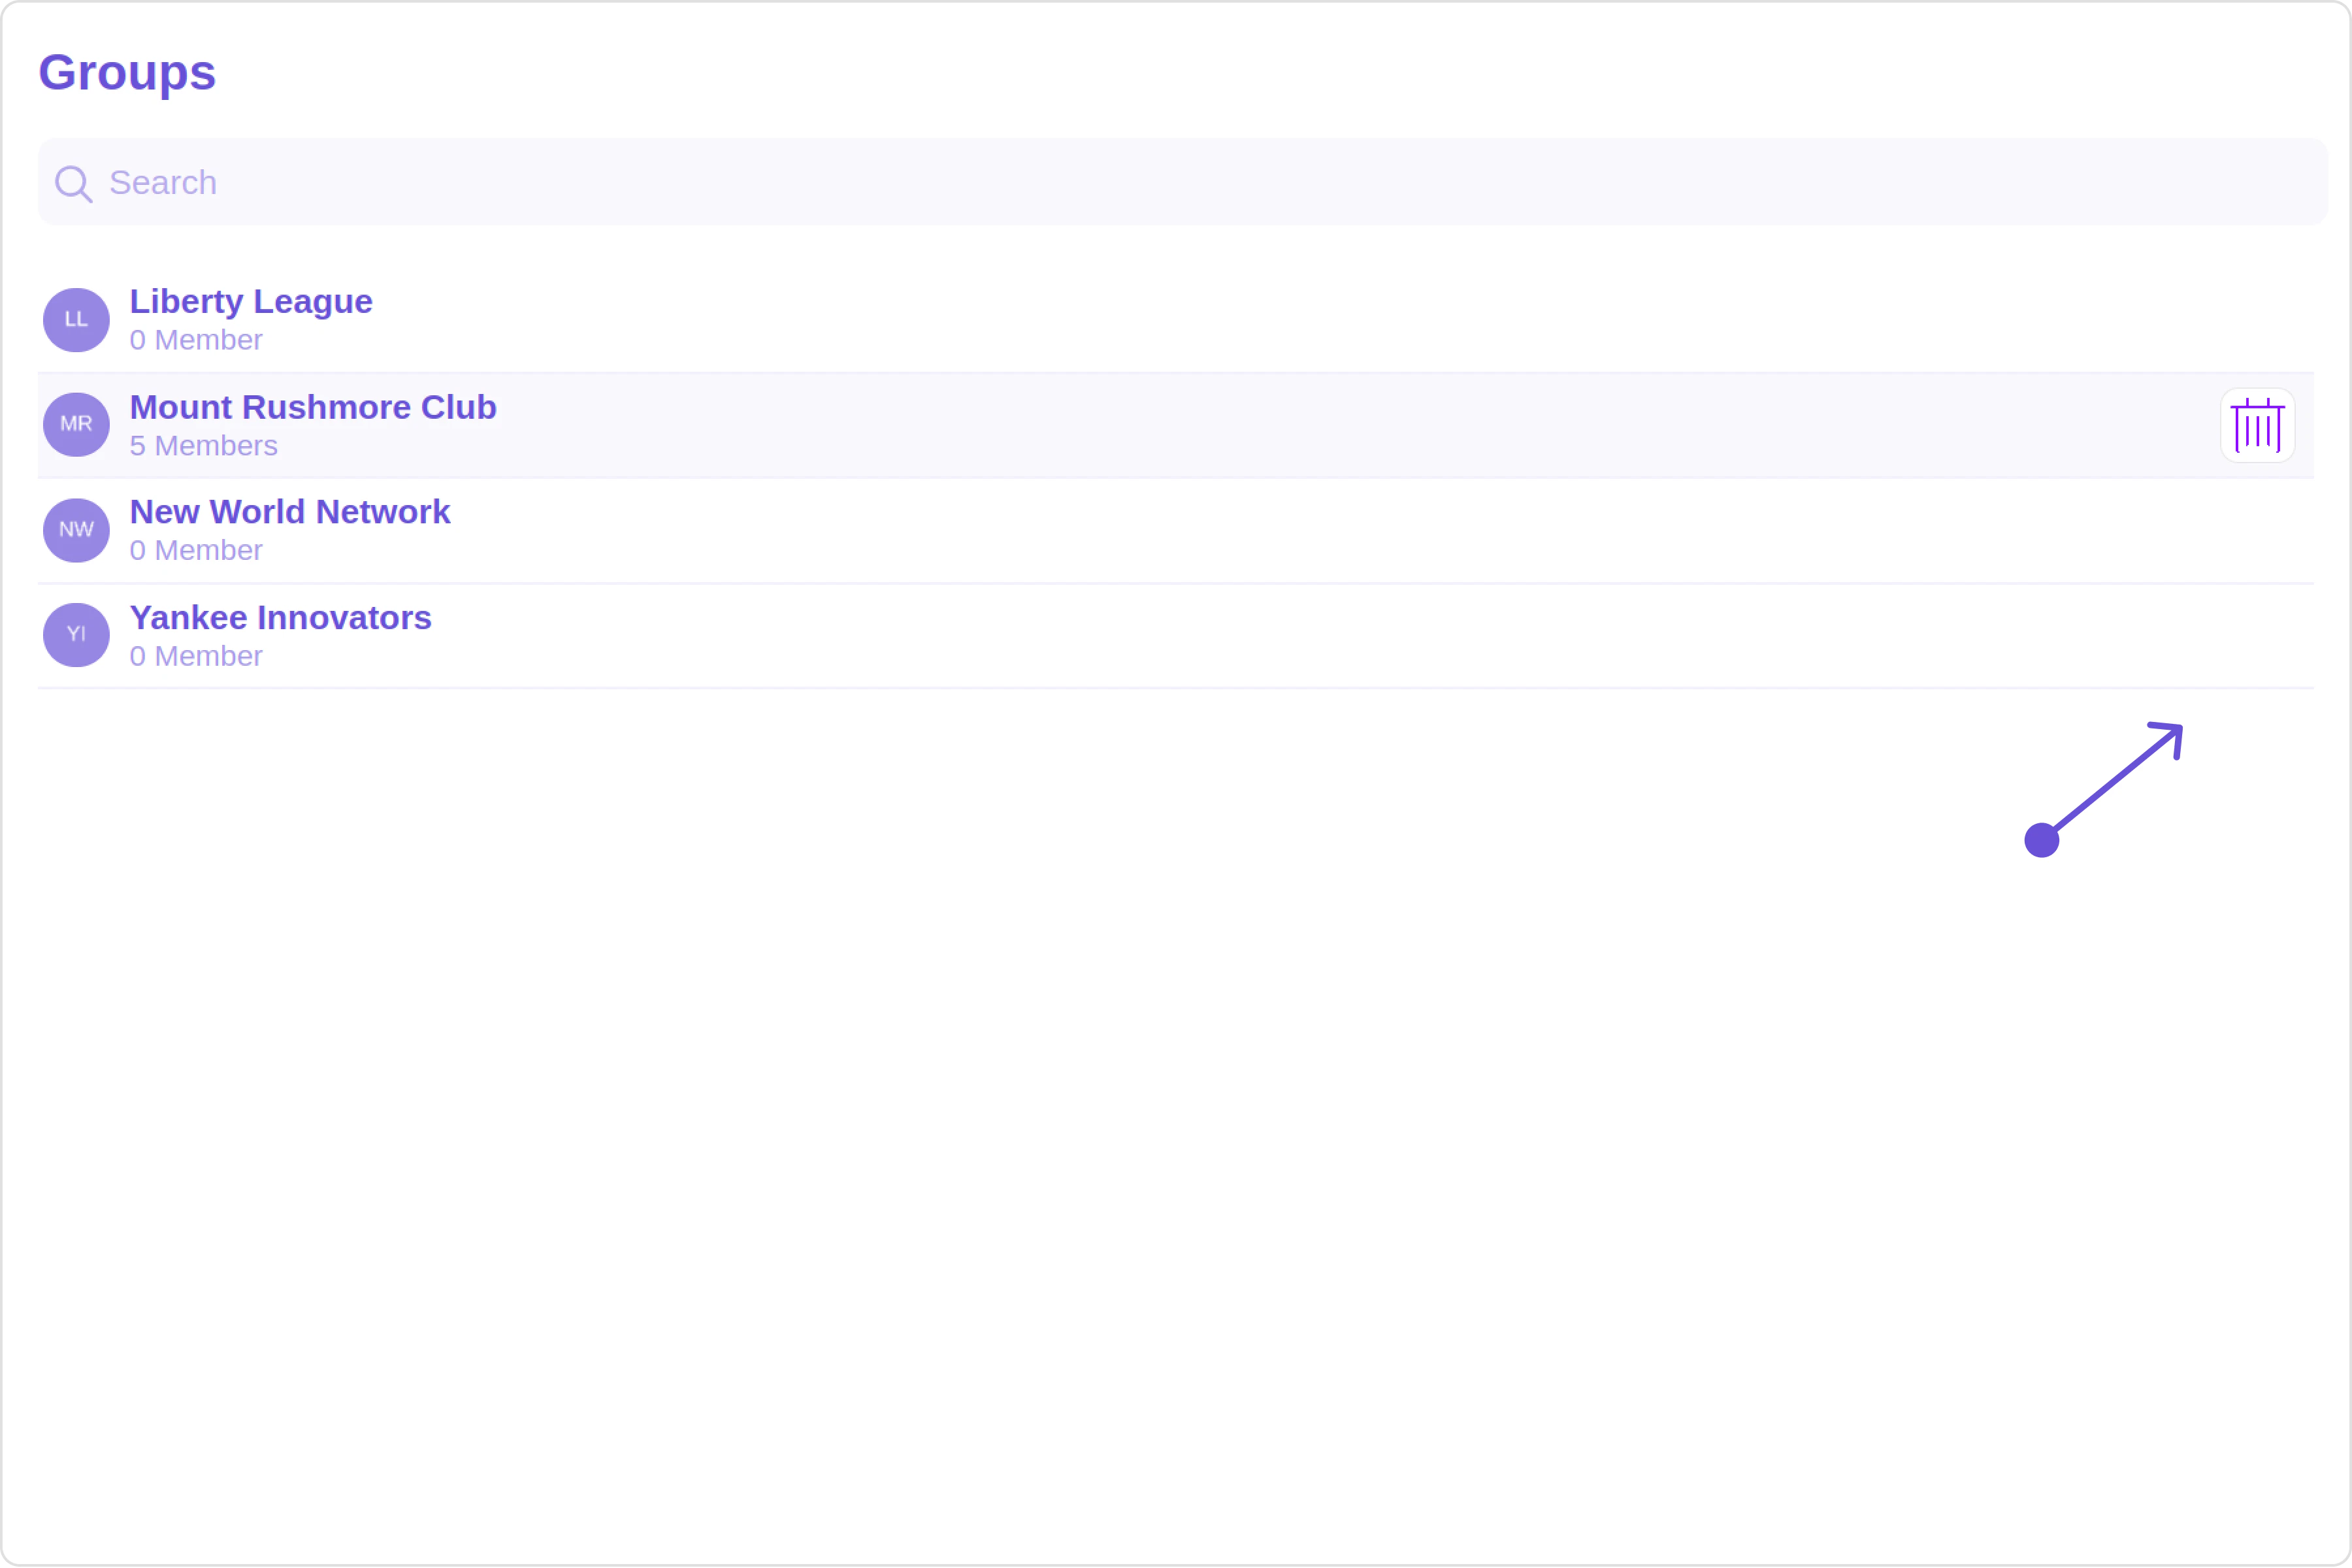Image resolution: width=2352 pixels, height=1568 pixels.
Task: Select the Yankee Innovators group name
Action: coord(281,618)
